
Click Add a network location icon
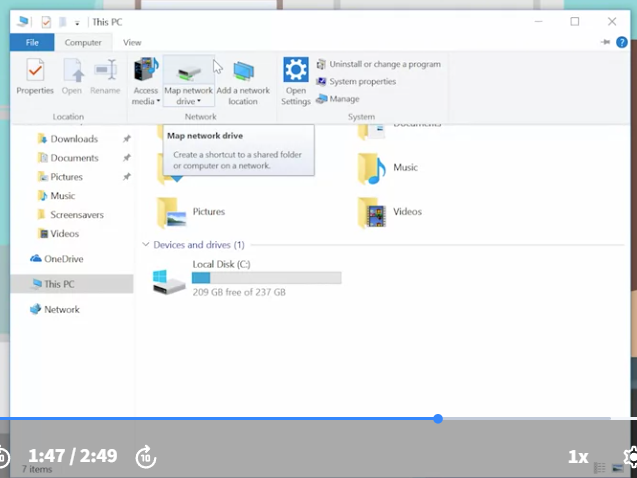coord(243,71)
